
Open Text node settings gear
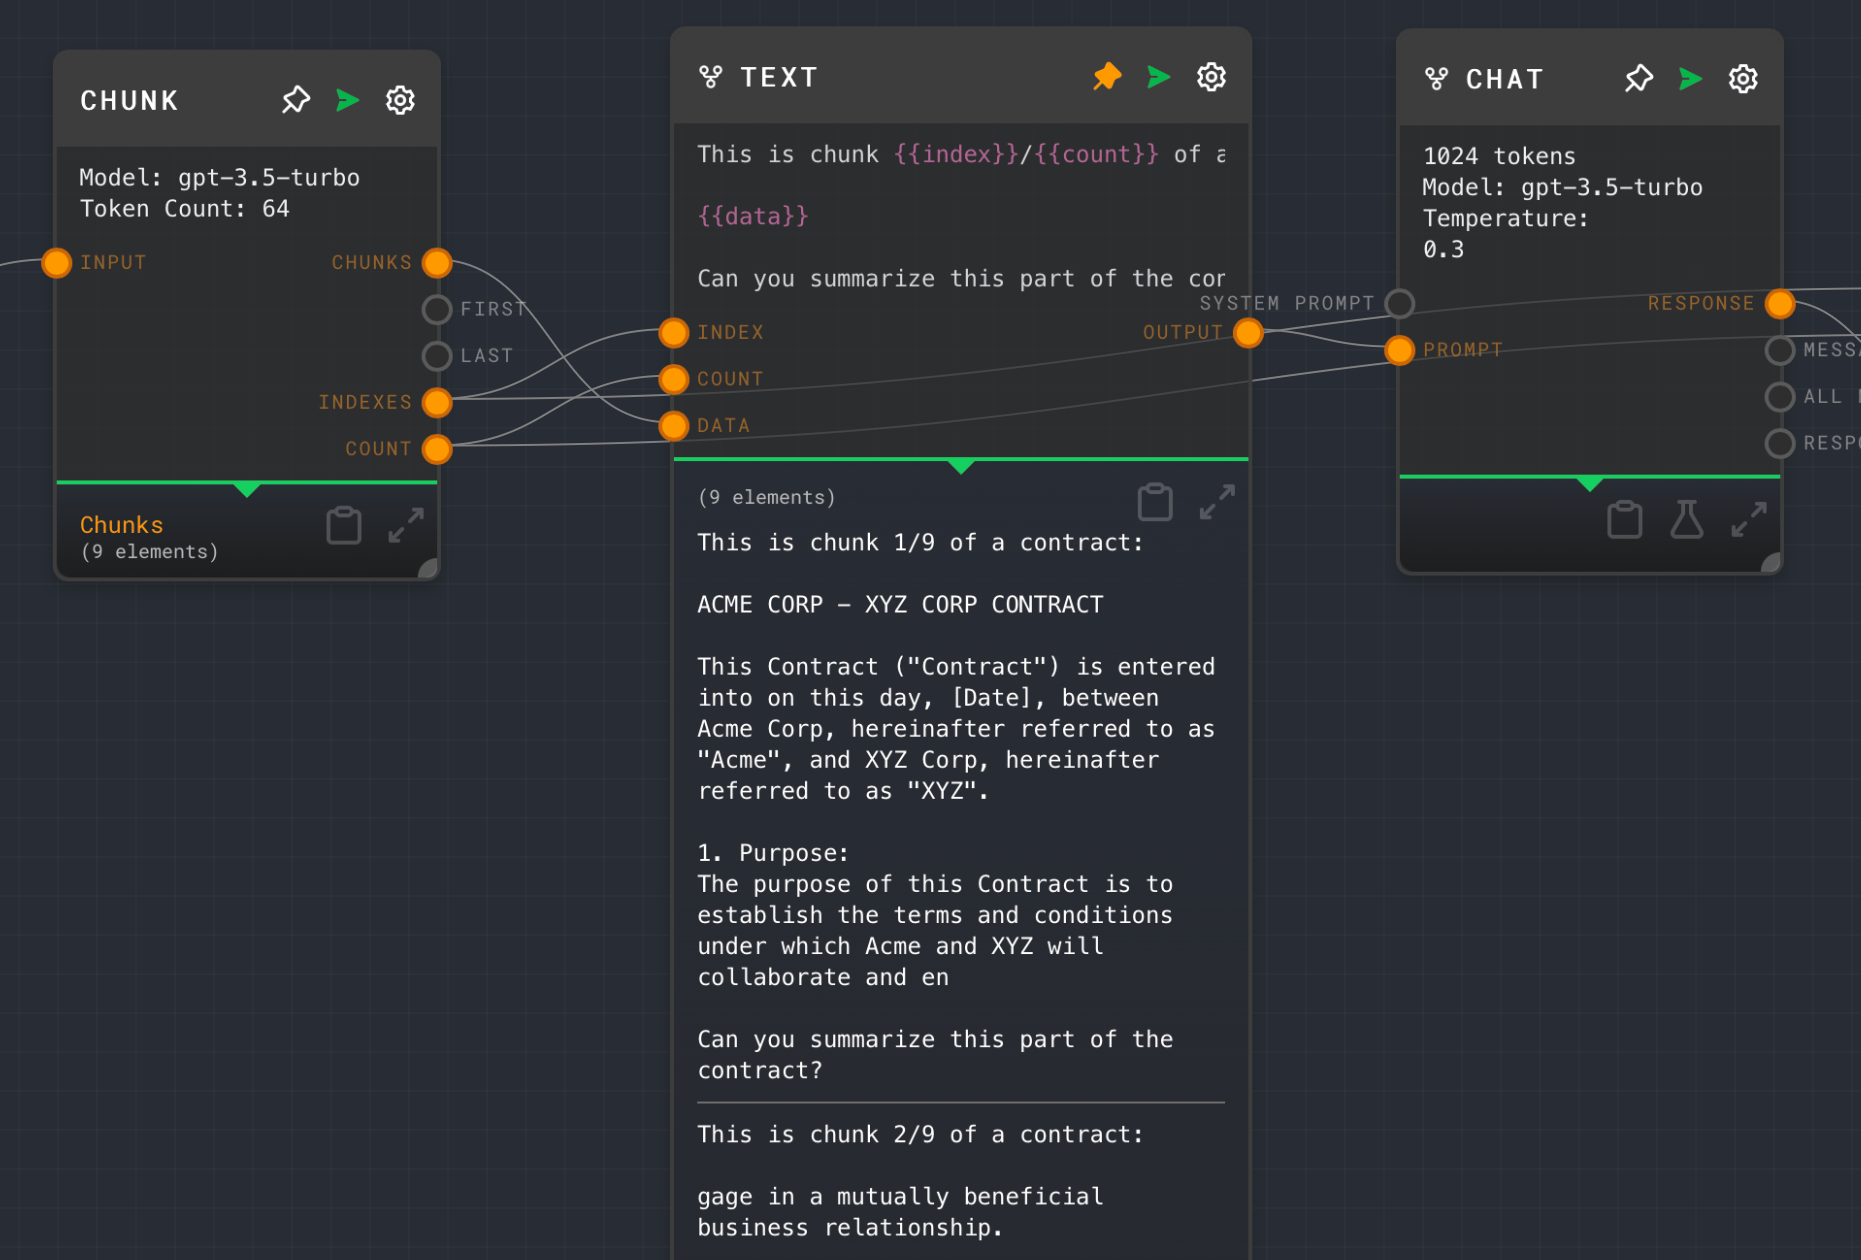click(1212, 77)
